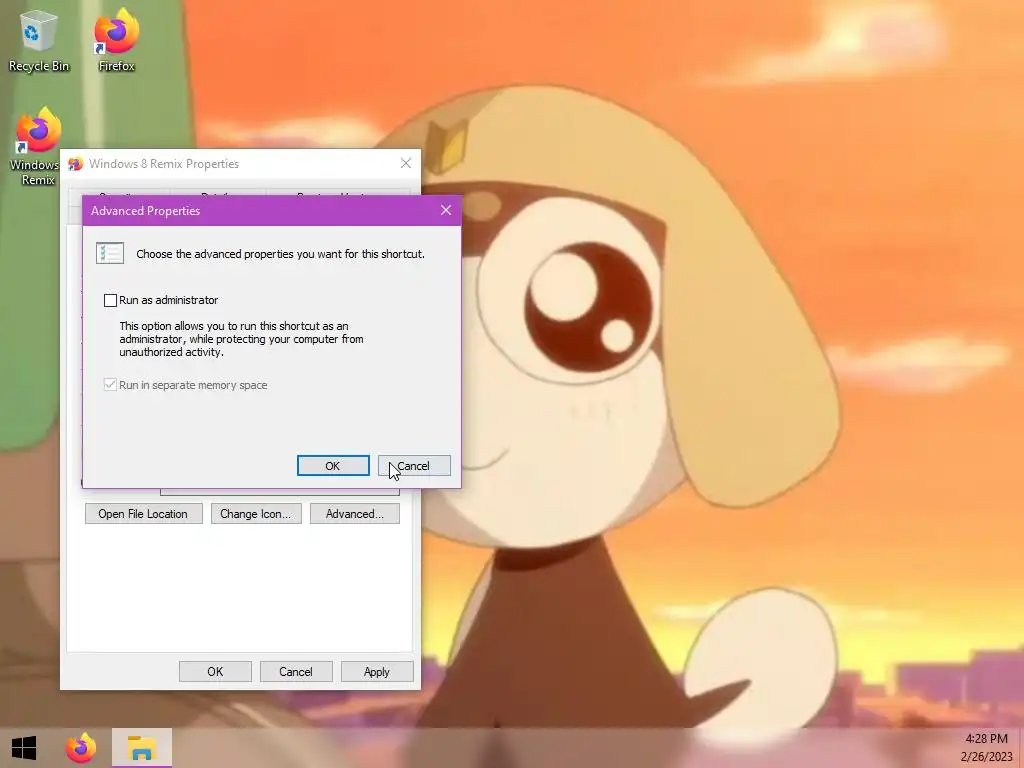This screenshot has width=1024, height=768.
Task: Click the checklist icon in Advanced Properties
Action: click(110, 253)
